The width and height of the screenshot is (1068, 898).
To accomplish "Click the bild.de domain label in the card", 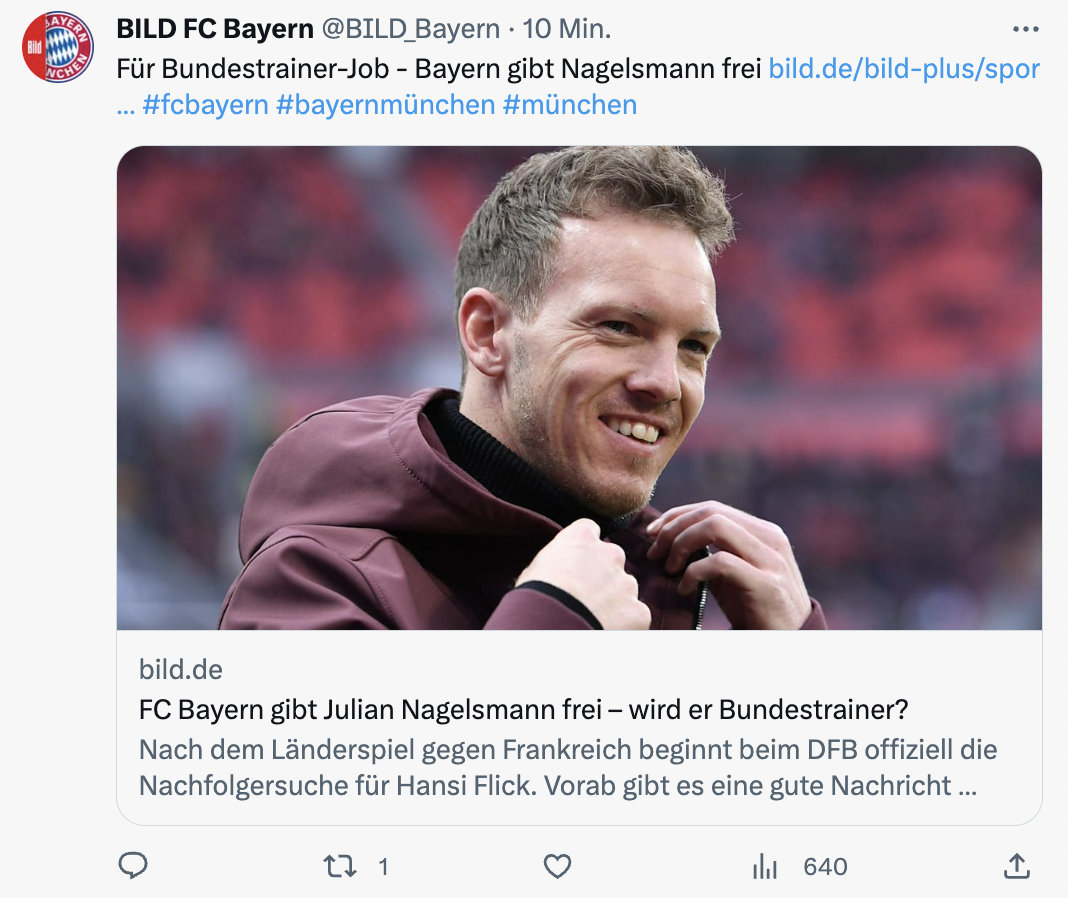I will click(181, 669).
